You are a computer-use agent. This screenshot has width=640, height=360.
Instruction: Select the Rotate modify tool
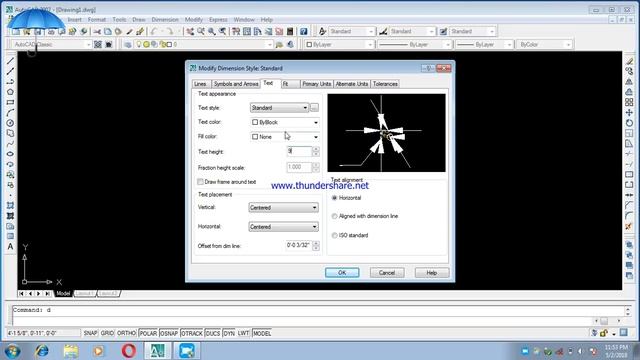(629, 122)
